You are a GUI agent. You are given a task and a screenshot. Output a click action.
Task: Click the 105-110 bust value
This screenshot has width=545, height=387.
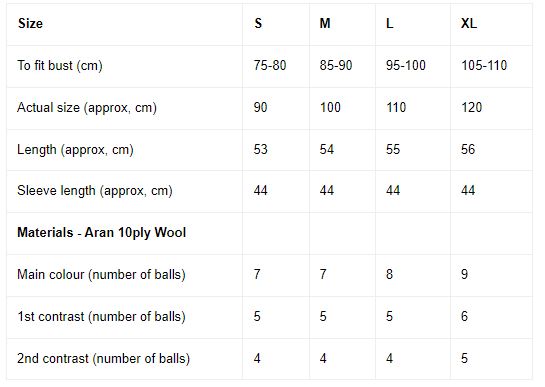pyautogui.click(x=484, y=65)
